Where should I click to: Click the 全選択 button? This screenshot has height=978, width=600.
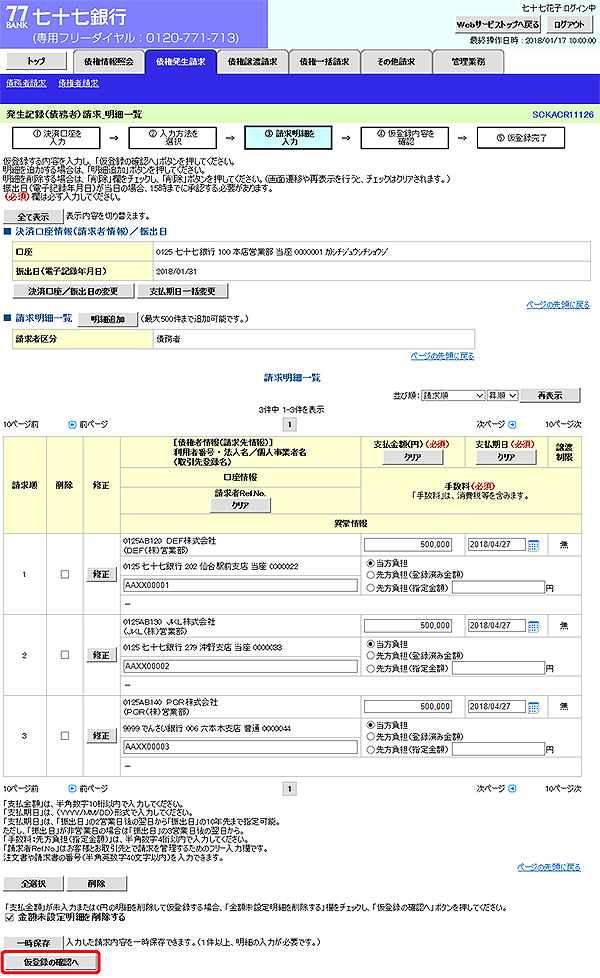[x=34, y=884]
